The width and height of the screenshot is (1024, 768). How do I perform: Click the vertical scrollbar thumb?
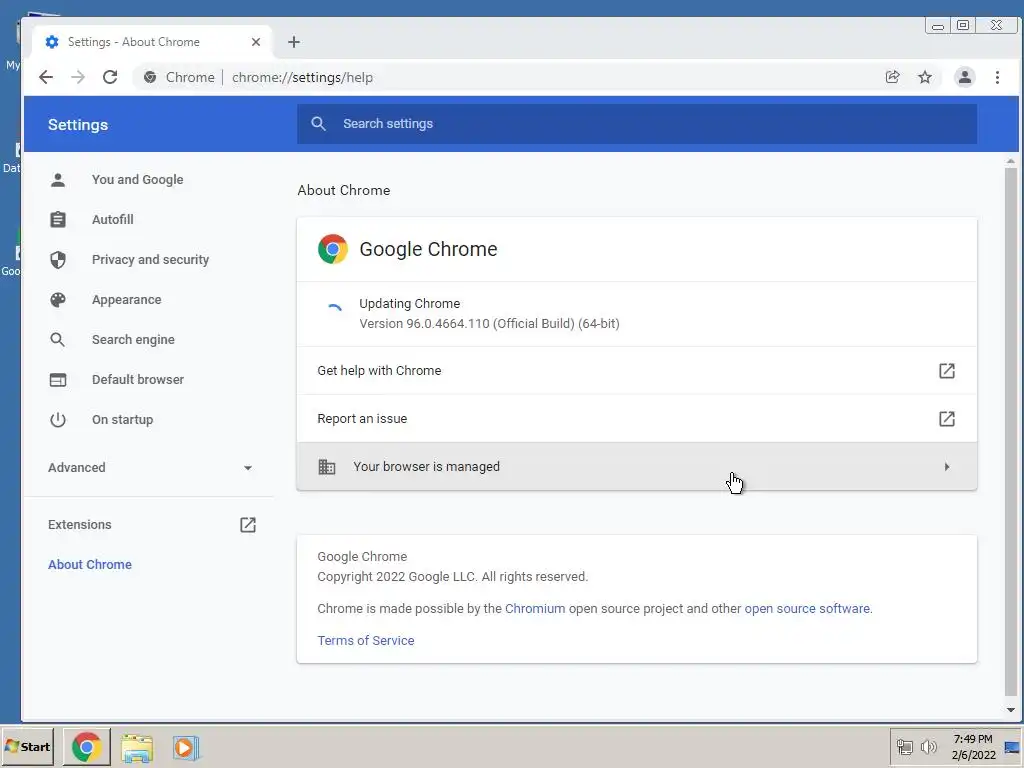coord(1011,431)
